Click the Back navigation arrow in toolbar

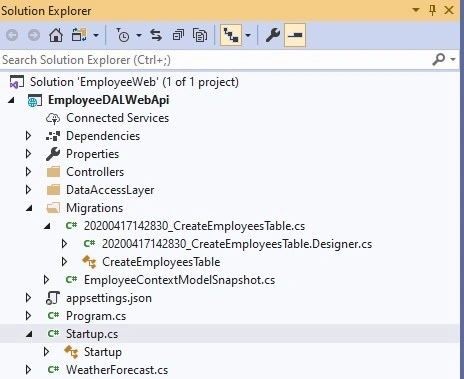[12, 35]
